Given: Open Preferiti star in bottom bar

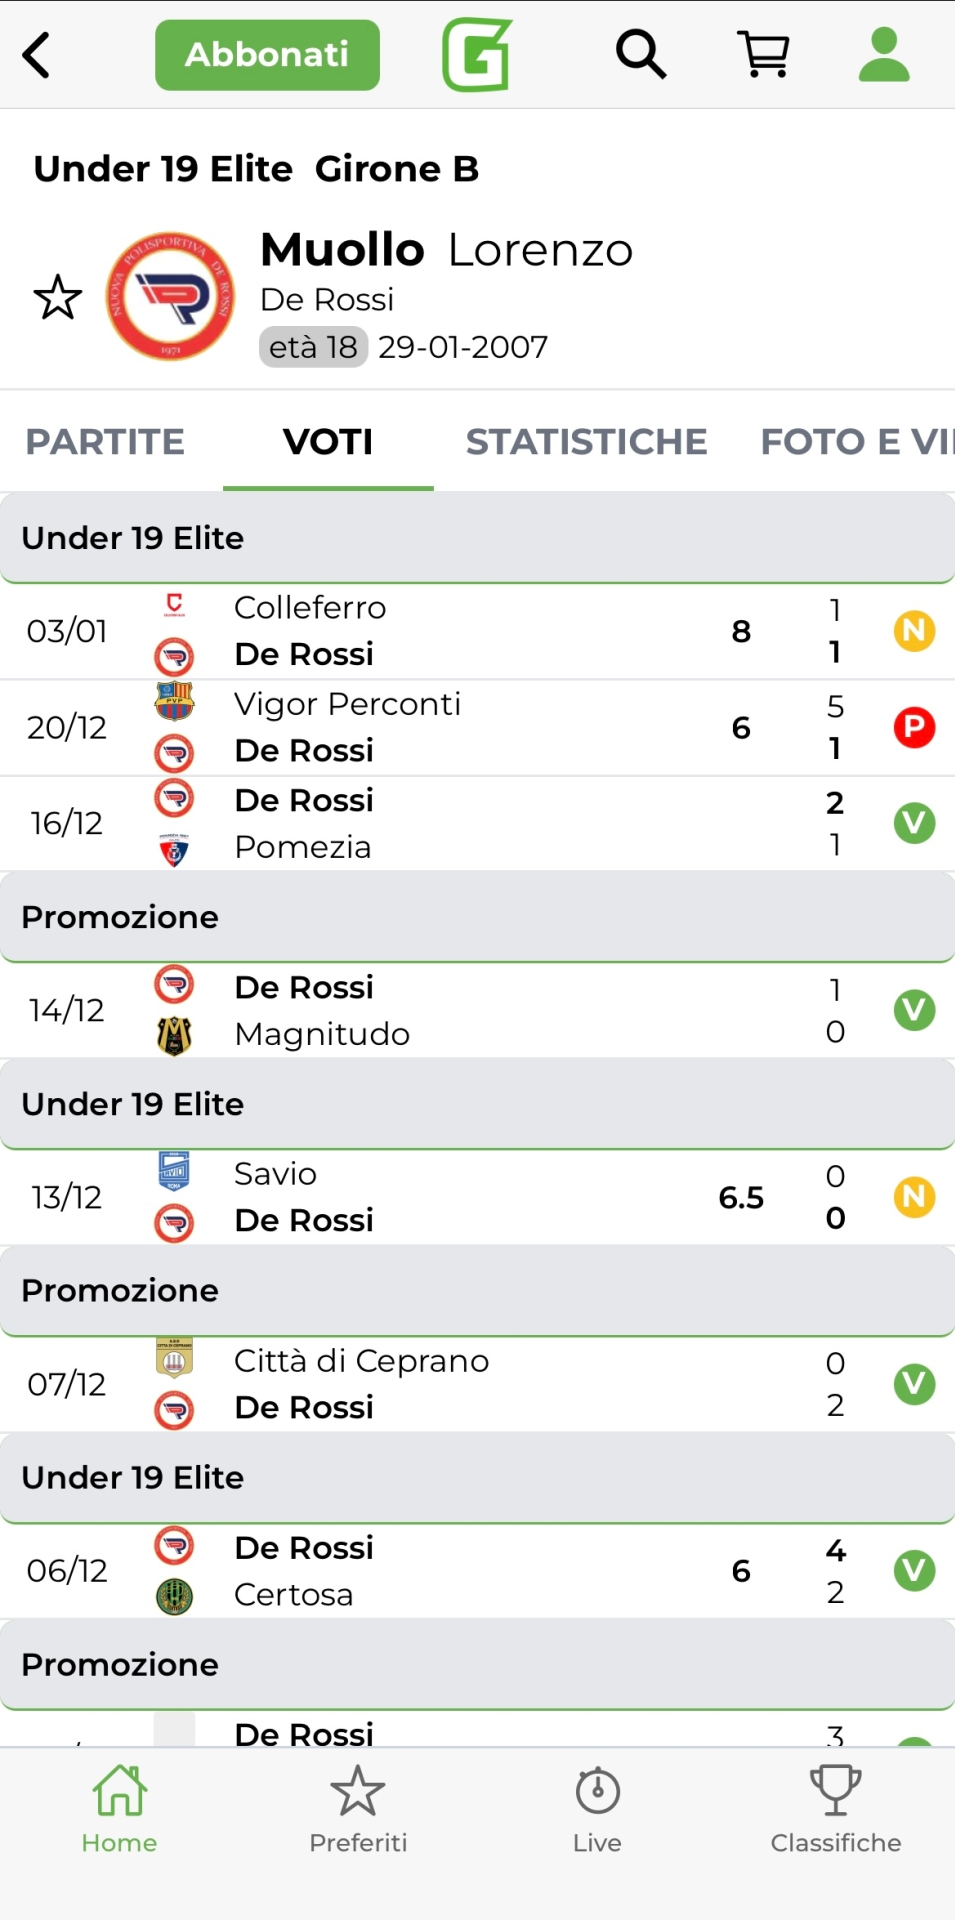Looking at the screenshot, I should (x=358, y=1808).
